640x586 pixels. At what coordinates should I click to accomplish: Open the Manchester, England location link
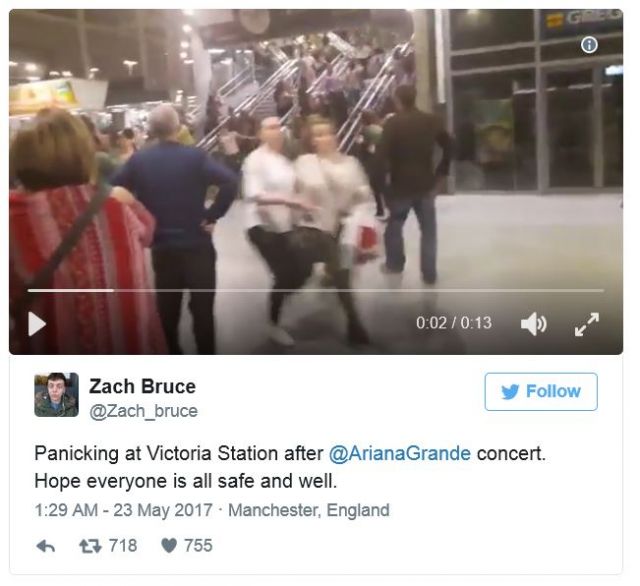point(309,510)
